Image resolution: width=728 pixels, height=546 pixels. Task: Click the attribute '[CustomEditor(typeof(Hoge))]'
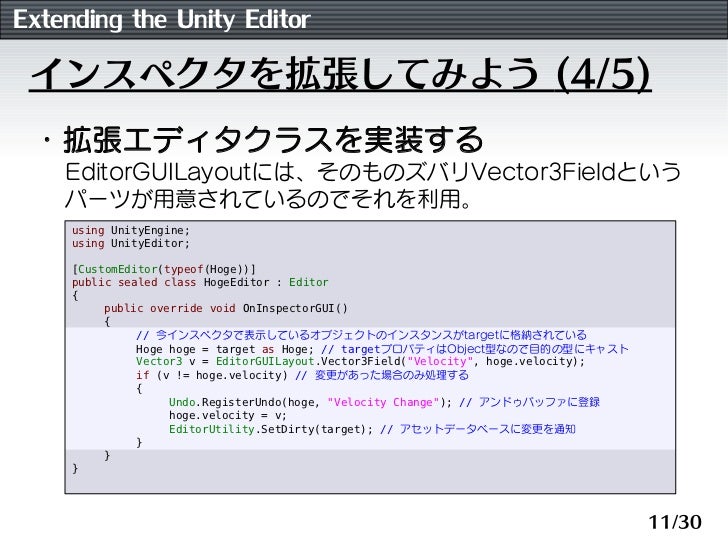[164, 269]
